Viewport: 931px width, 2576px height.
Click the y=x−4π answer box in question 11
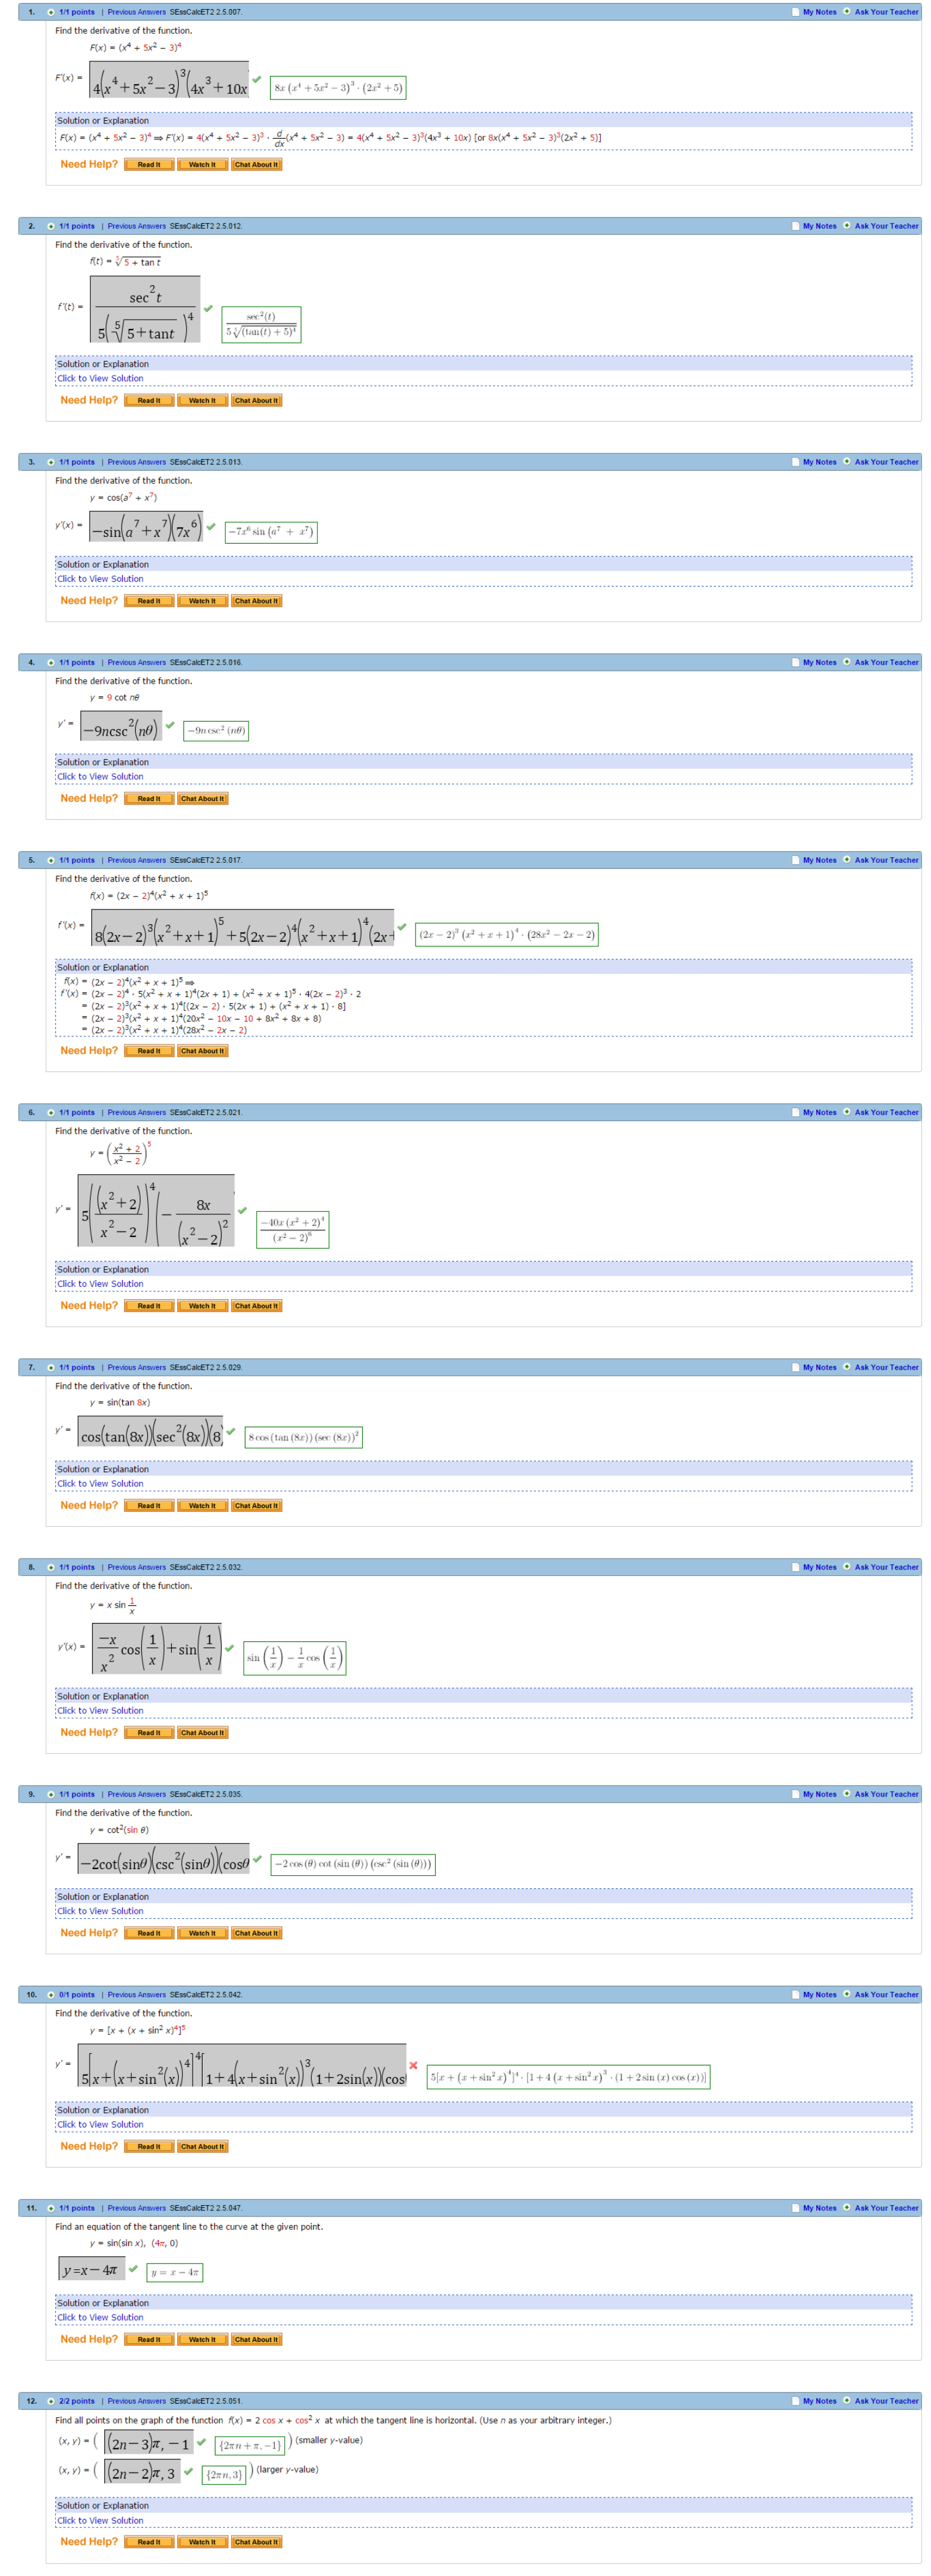coord(91,2270)
